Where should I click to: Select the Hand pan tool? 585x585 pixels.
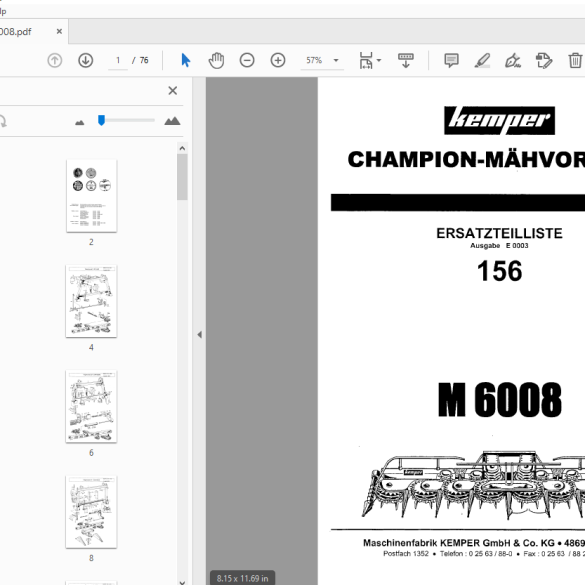[x=216, y=60]
